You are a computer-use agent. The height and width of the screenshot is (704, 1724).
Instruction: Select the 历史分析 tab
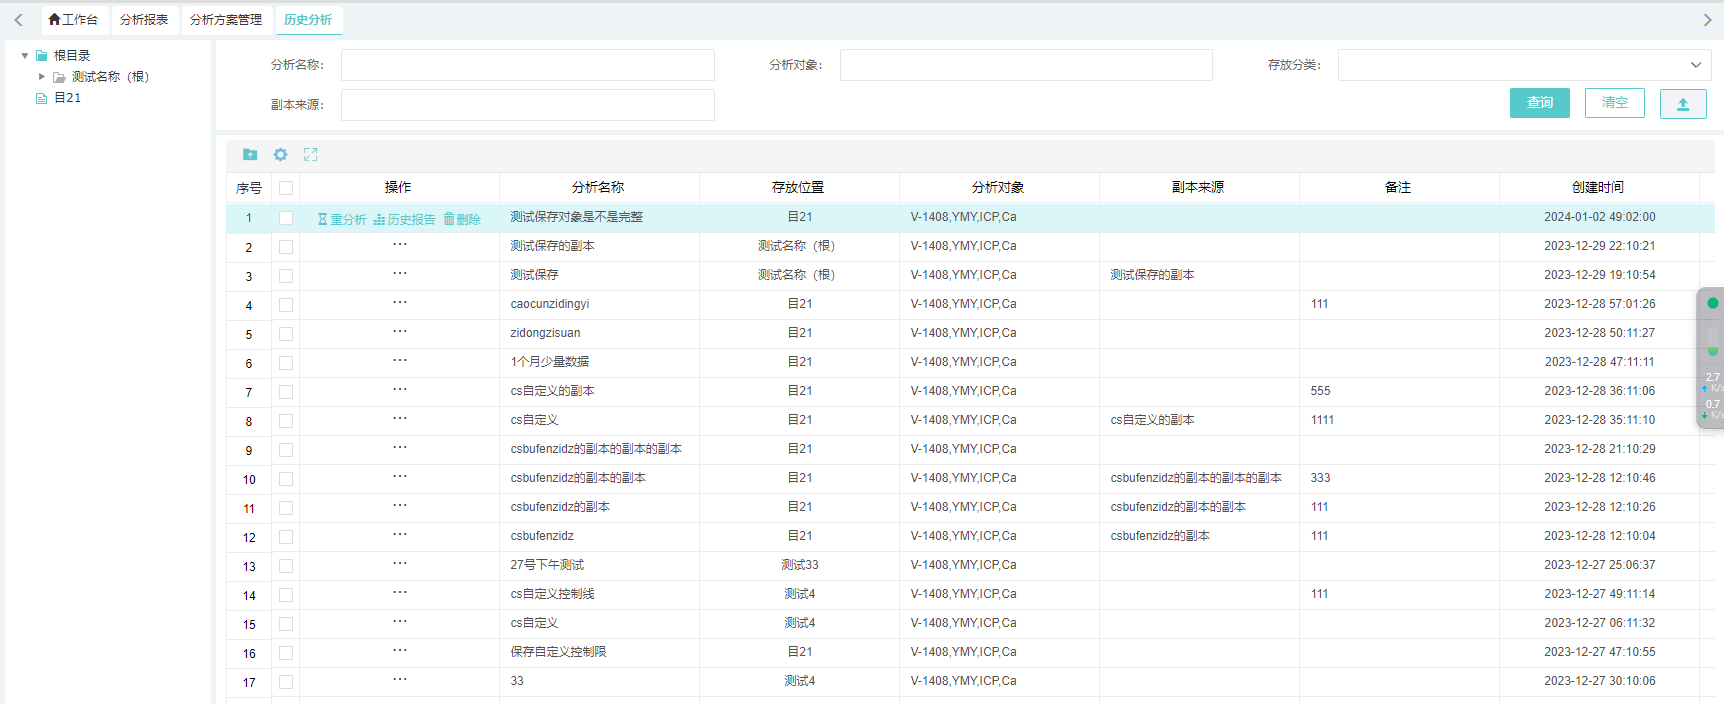[x=308, y=20]
